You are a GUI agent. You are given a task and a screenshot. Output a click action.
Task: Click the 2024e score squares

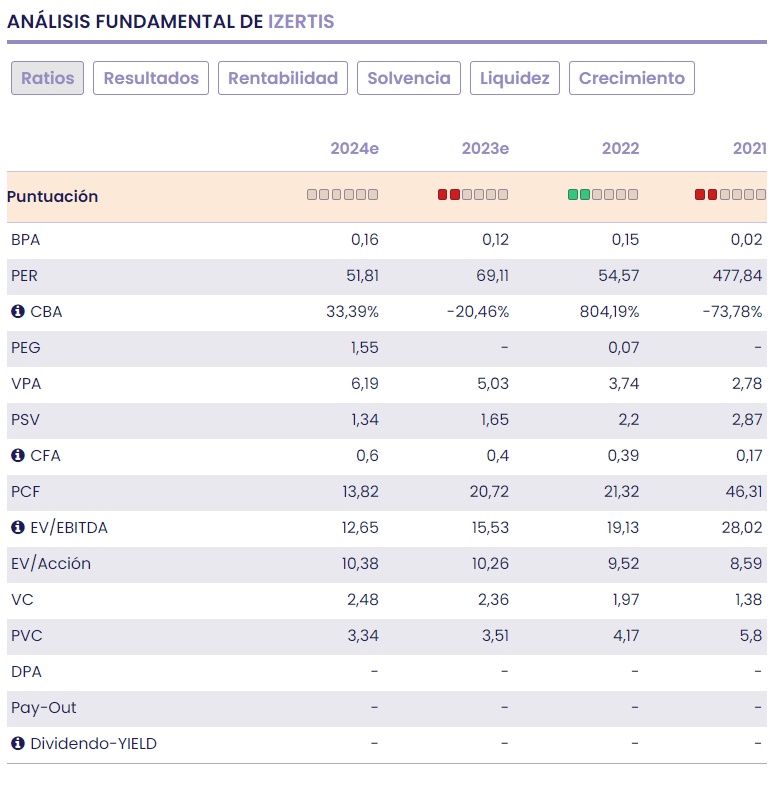(x=343, y=195)
